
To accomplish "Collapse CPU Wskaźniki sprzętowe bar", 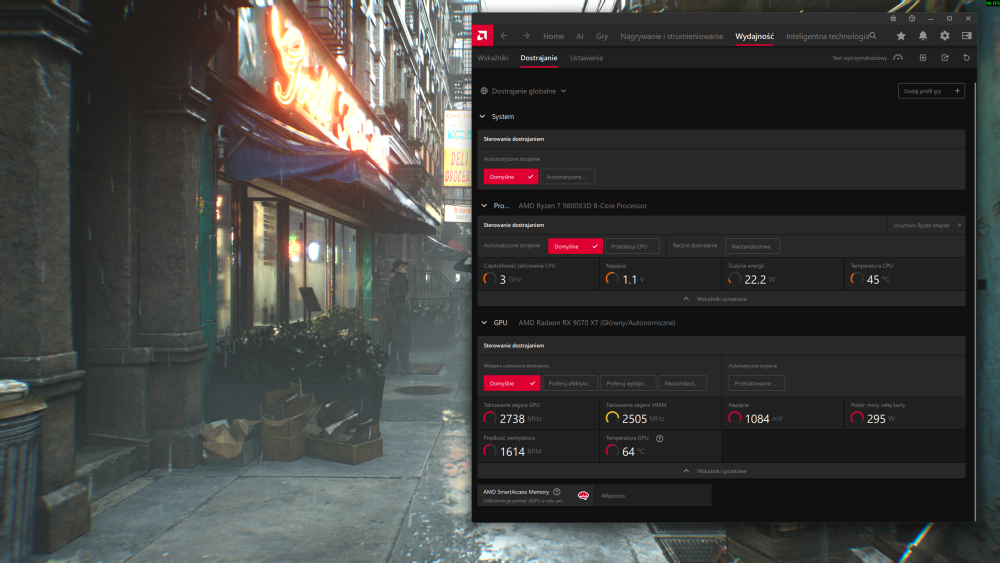I will tap(721, 298).
